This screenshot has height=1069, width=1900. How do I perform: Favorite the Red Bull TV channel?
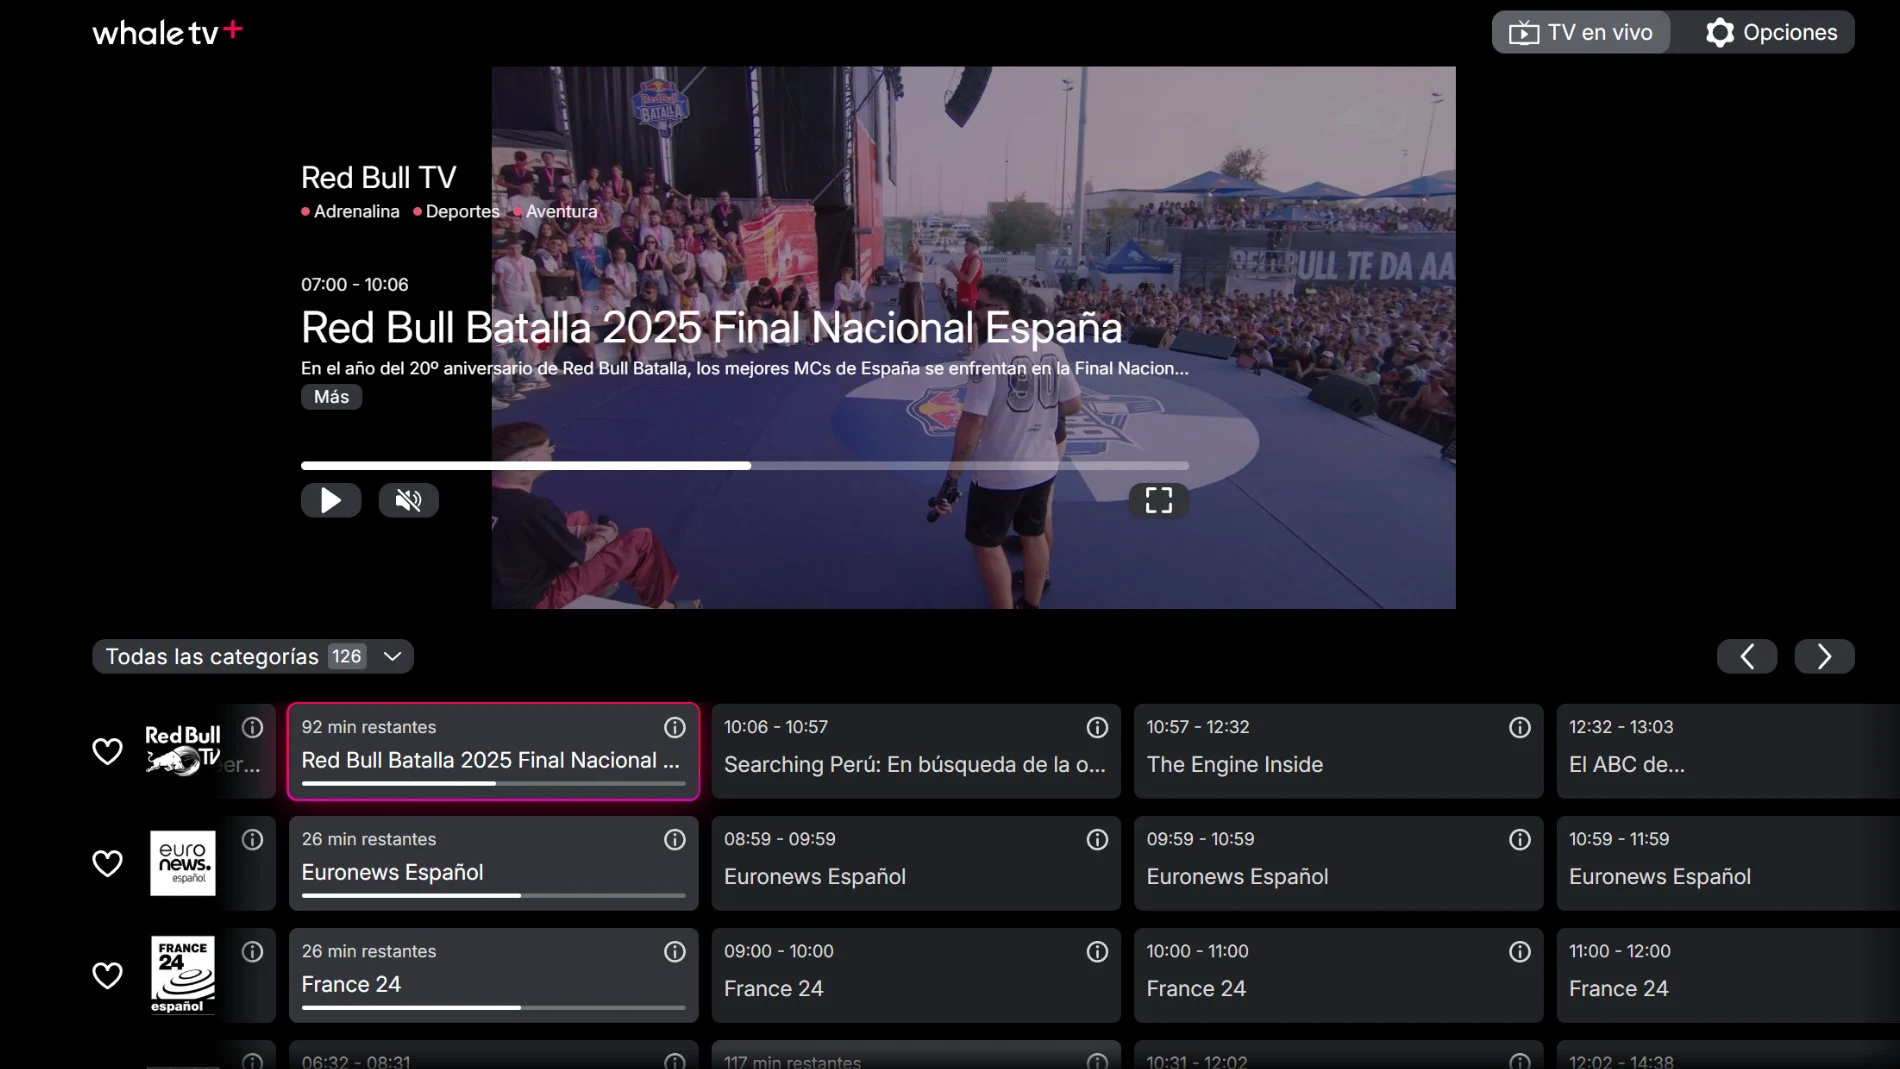[x=107, y=751]
